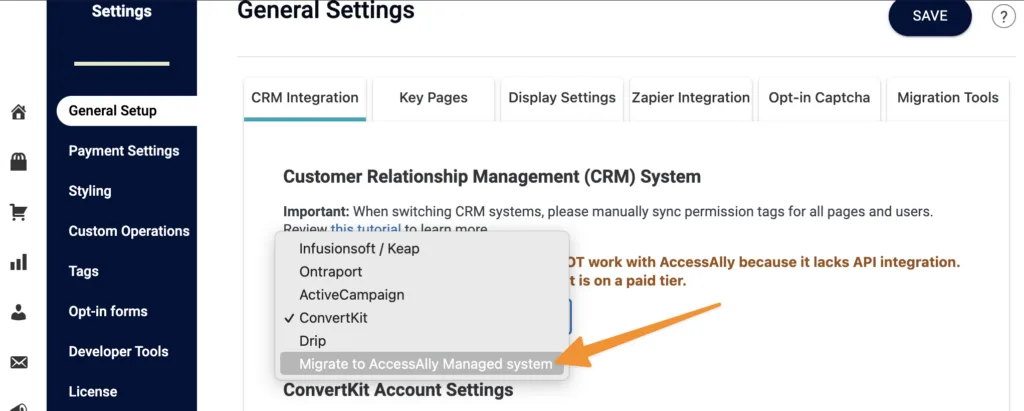
Task: Open Opt-in forms in the sidebar
Action: click(108, 312)
